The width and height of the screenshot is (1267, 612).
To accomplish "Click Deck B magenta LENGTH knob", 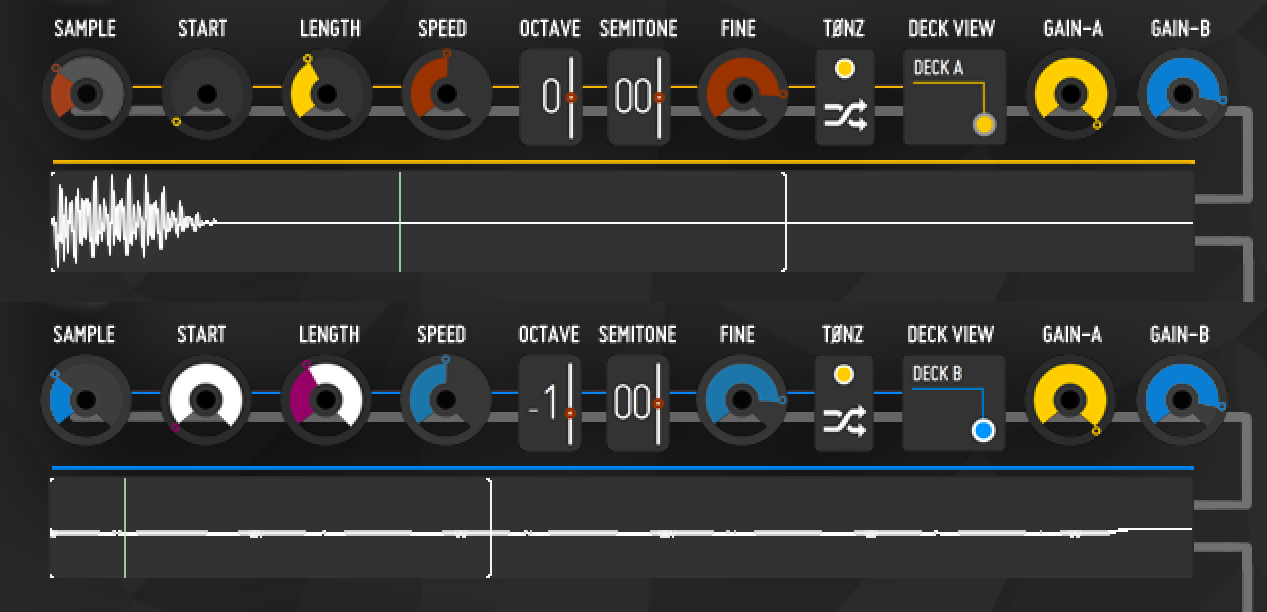I will [x=326, y=400].
